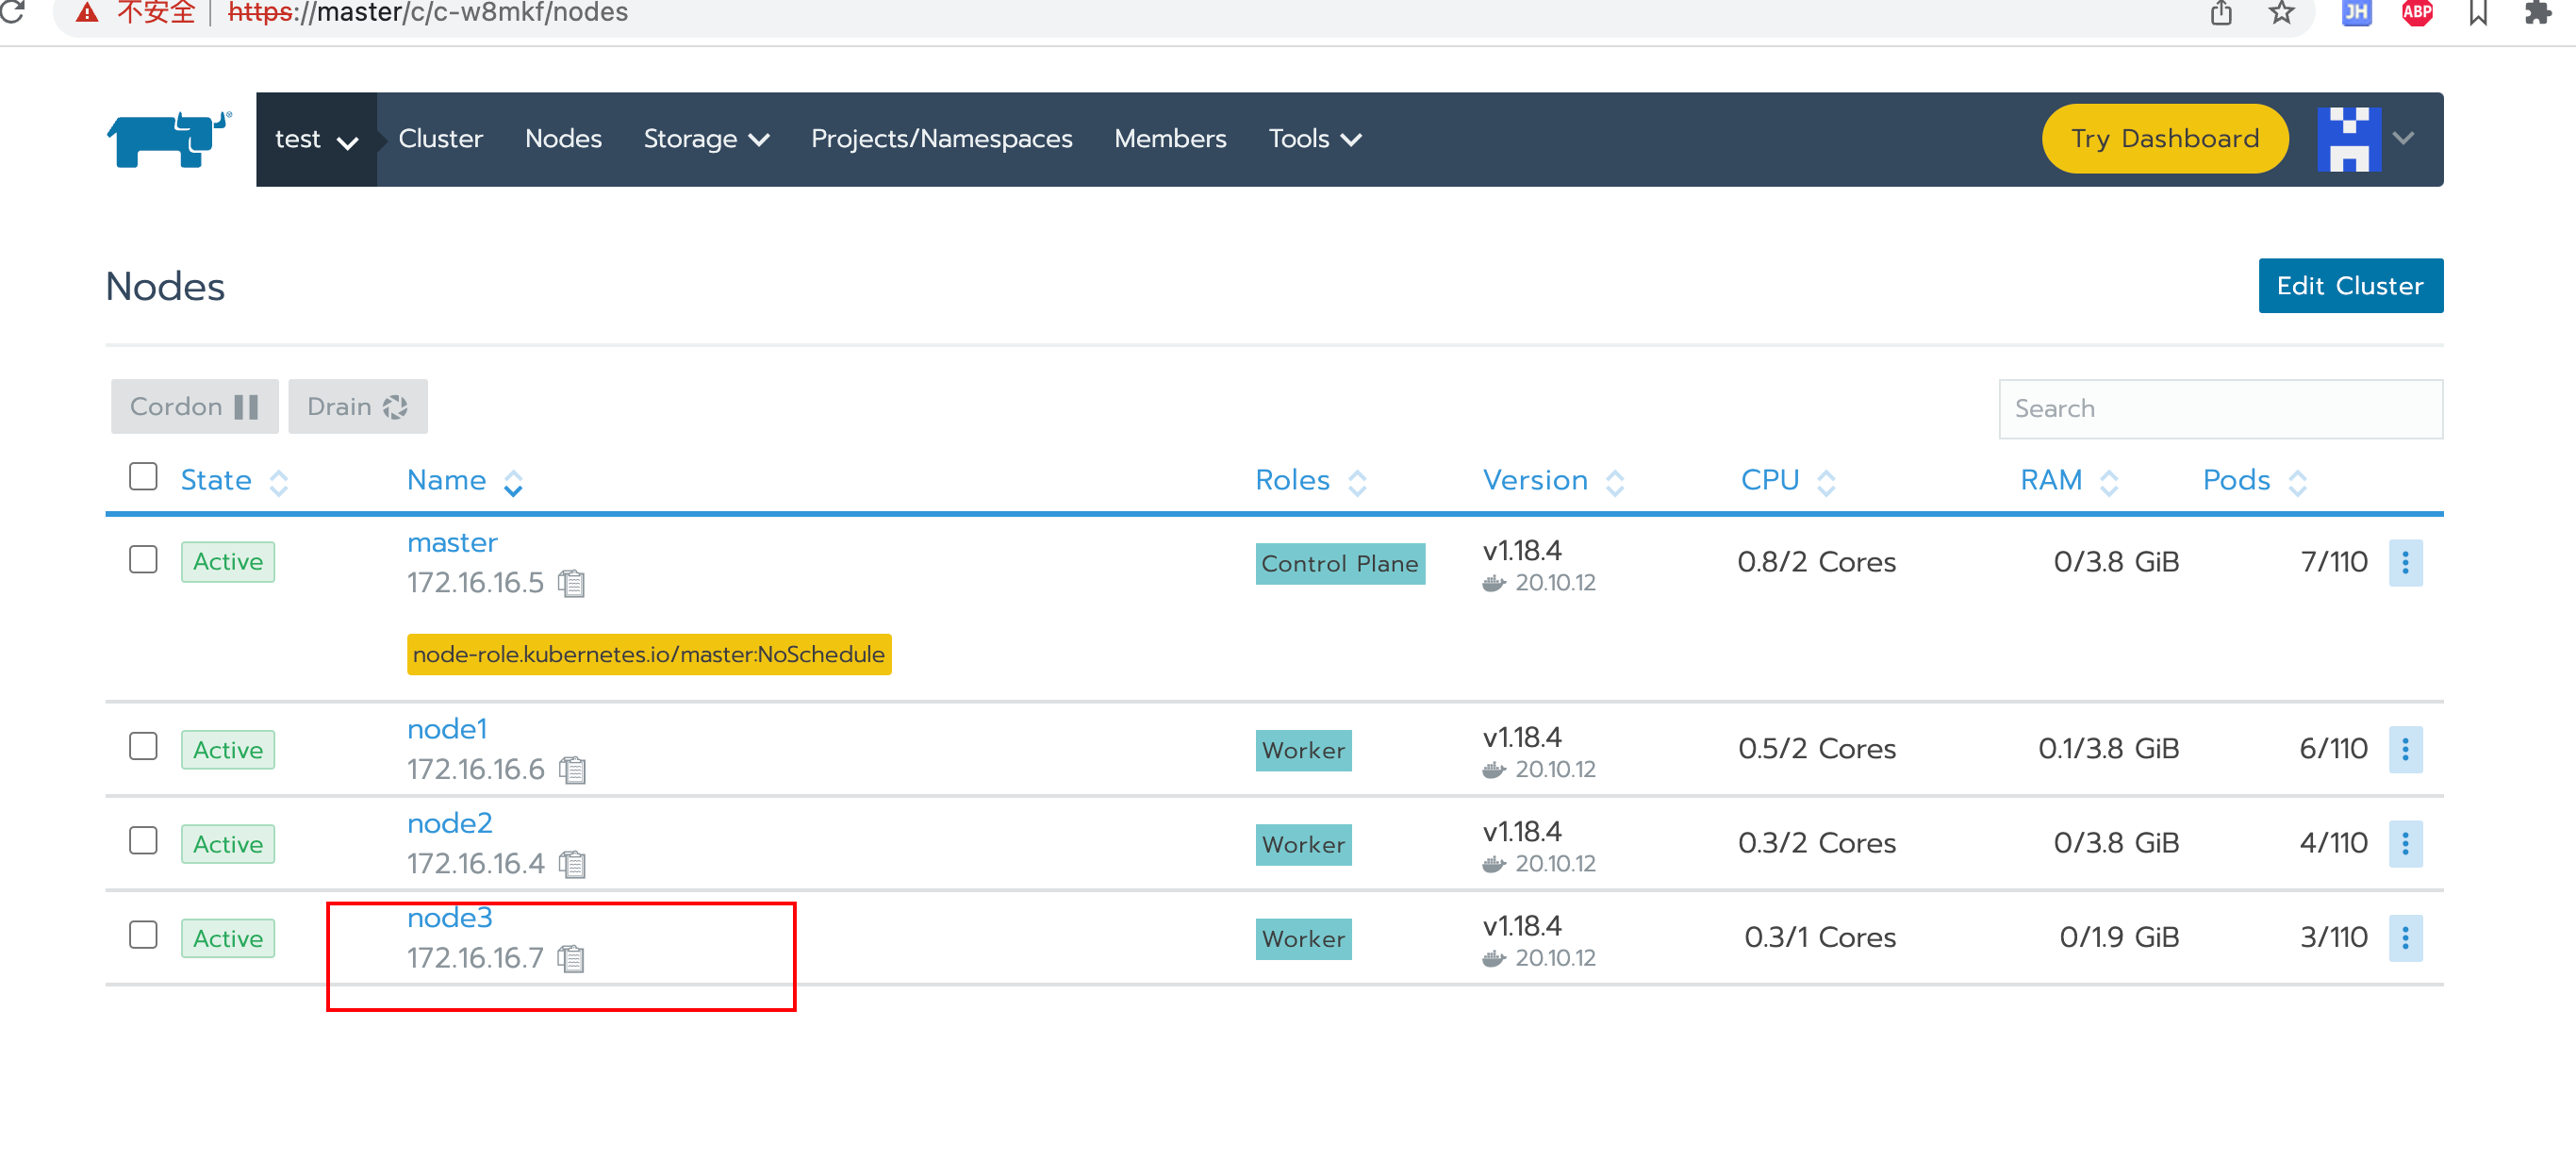Sort nodes by Pods column
Screen dimensions: 2576x1160
click(2255, 481)
